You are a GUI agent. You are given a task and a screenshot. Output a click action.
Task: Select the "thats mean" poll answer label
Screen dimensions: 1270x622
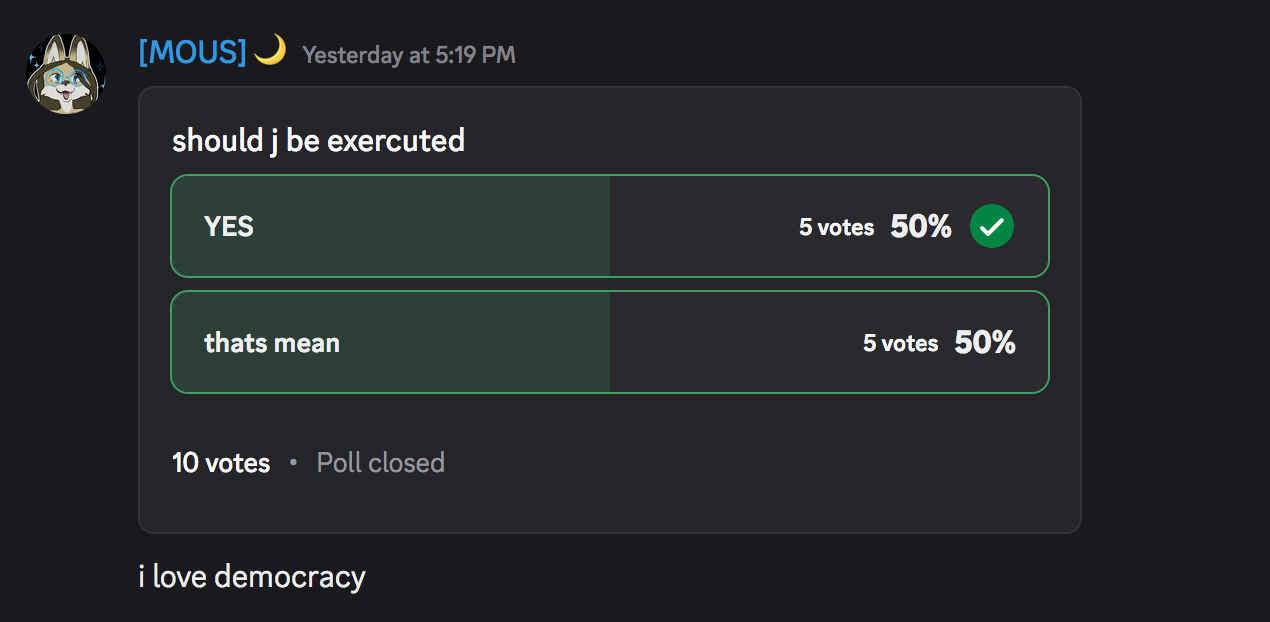[272, 343]
